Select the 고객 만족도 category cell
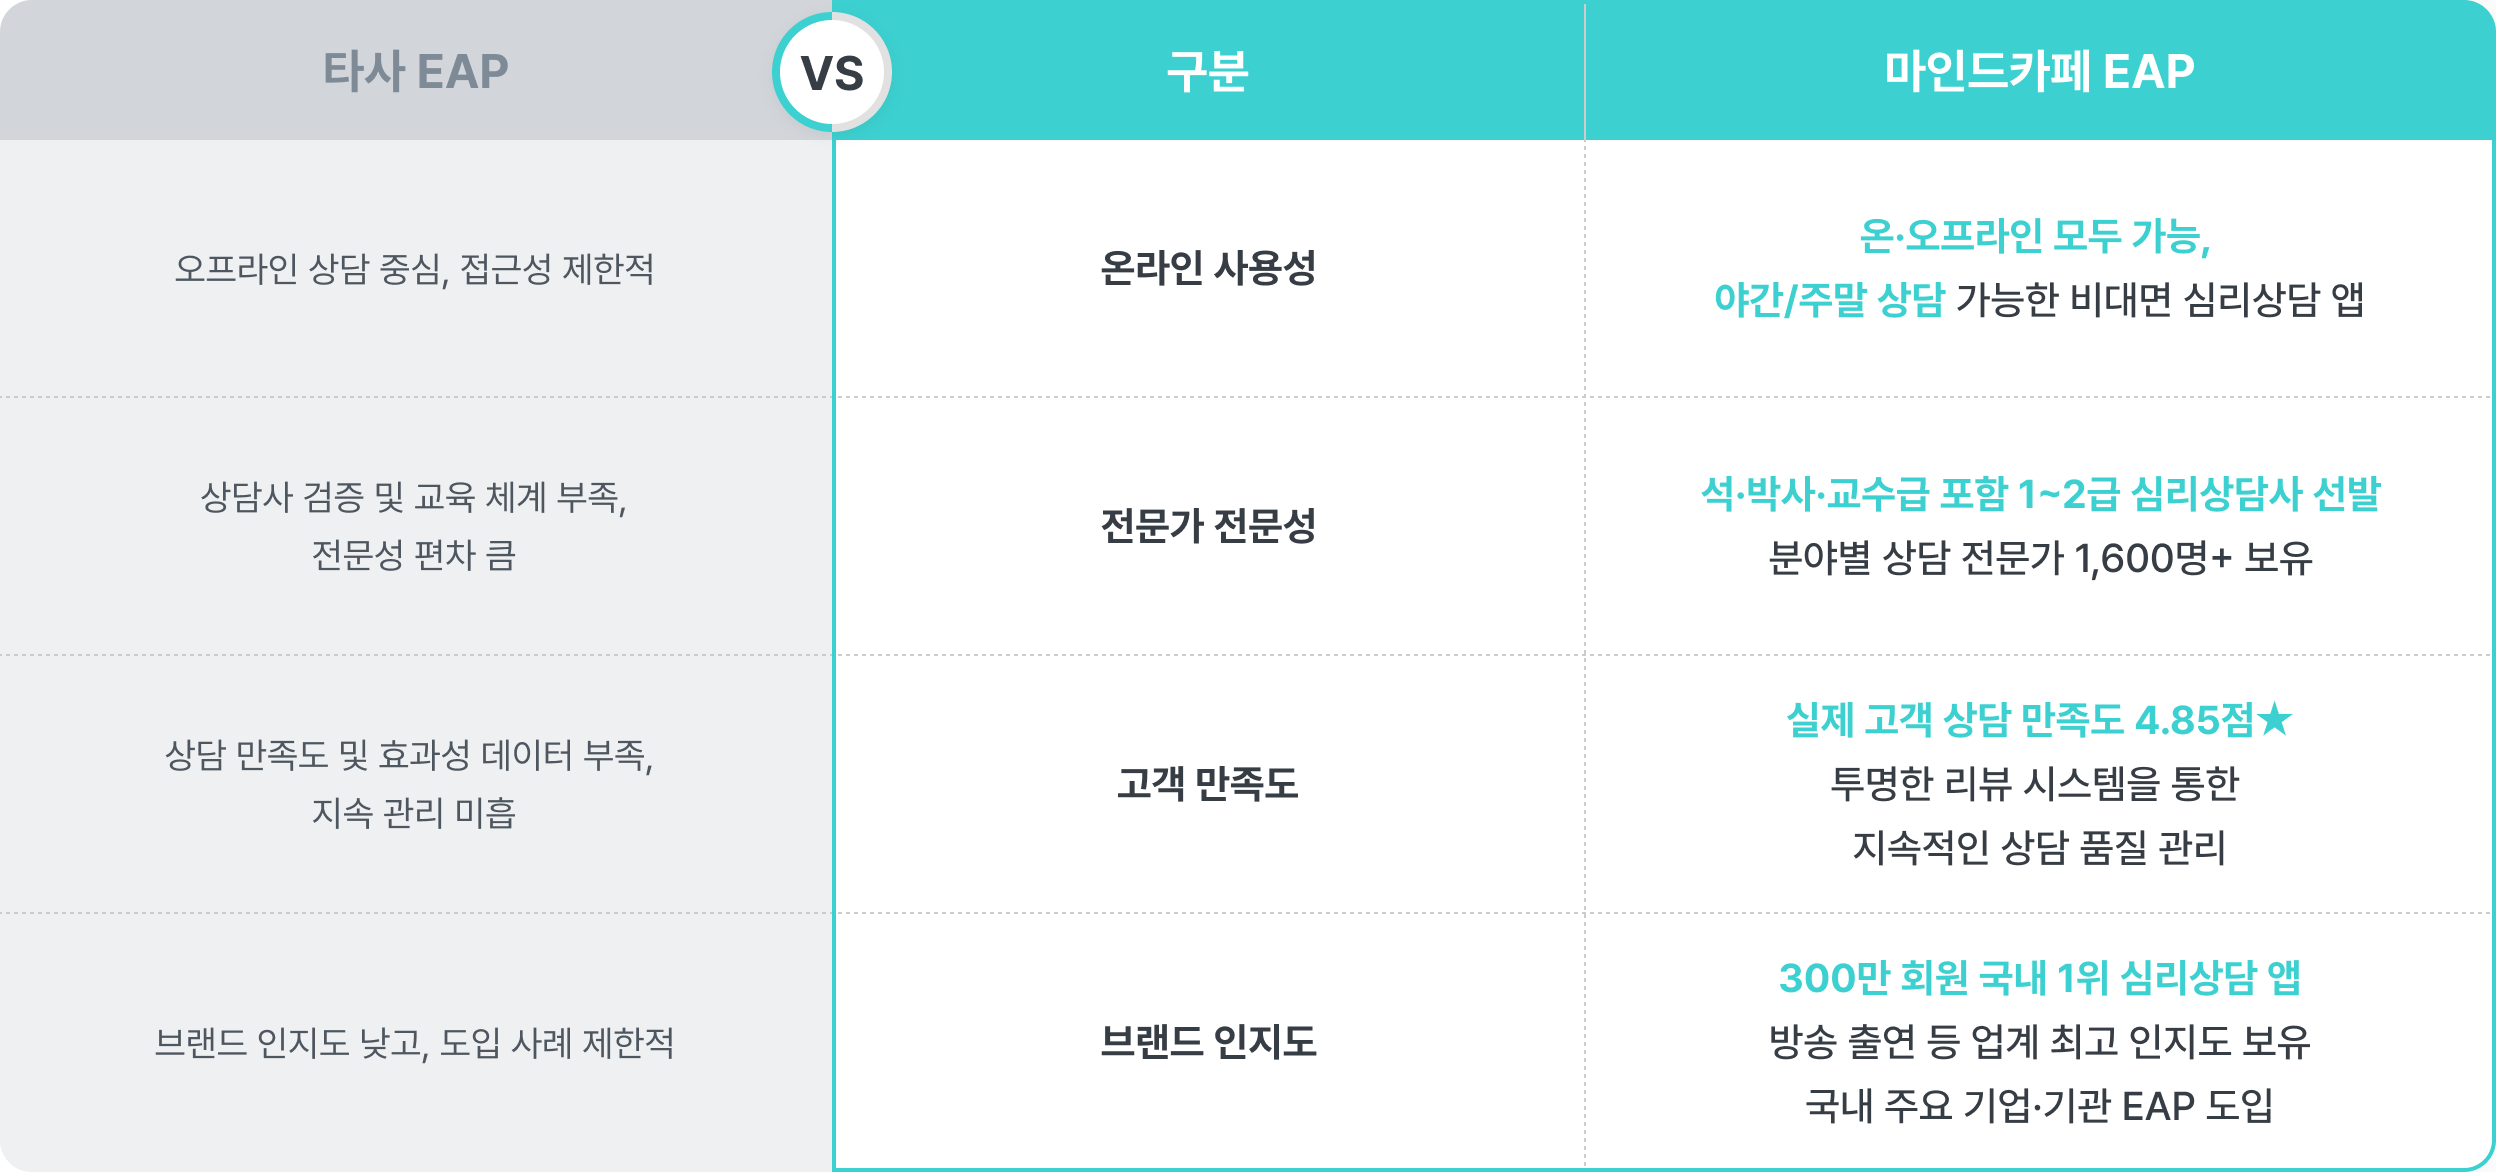Viewport: 2496px width, 1172px height. [1208, 783]
